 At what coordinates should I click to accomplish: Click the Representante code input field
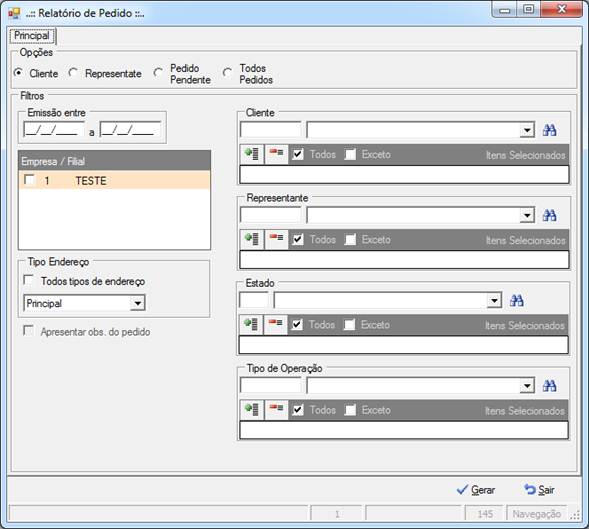[270, 215]
